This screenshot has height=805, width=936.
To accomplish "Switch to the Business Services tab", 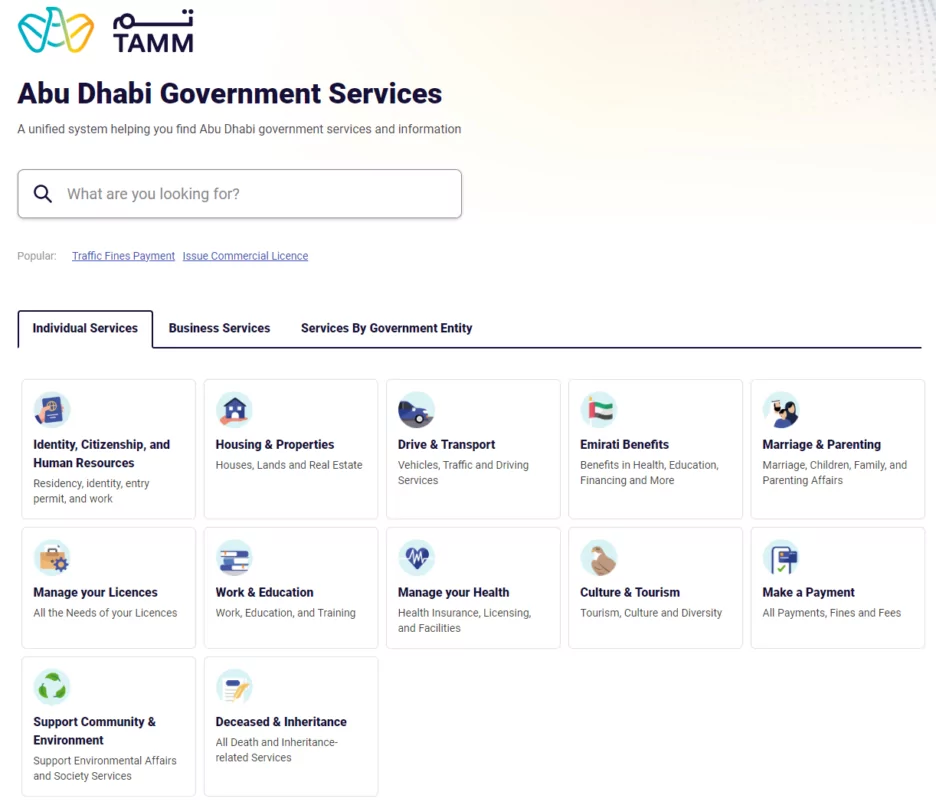I will [x=219, y=328].
